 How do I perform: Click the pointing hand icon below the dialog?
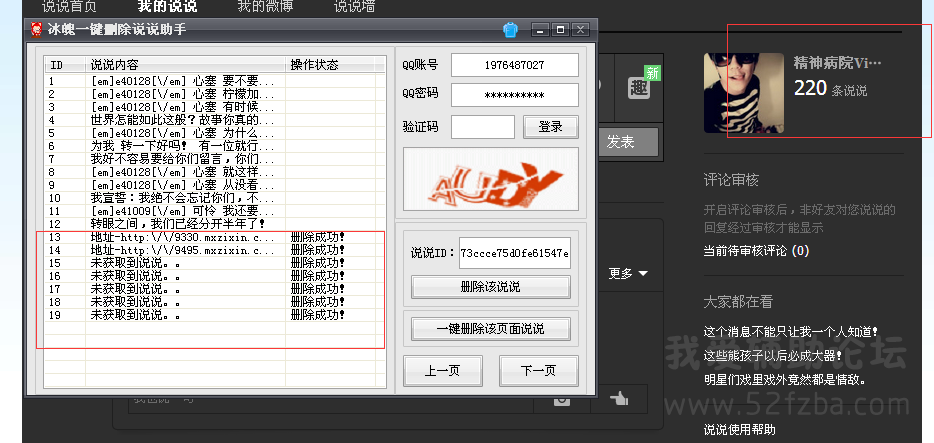tap(619, 398)
